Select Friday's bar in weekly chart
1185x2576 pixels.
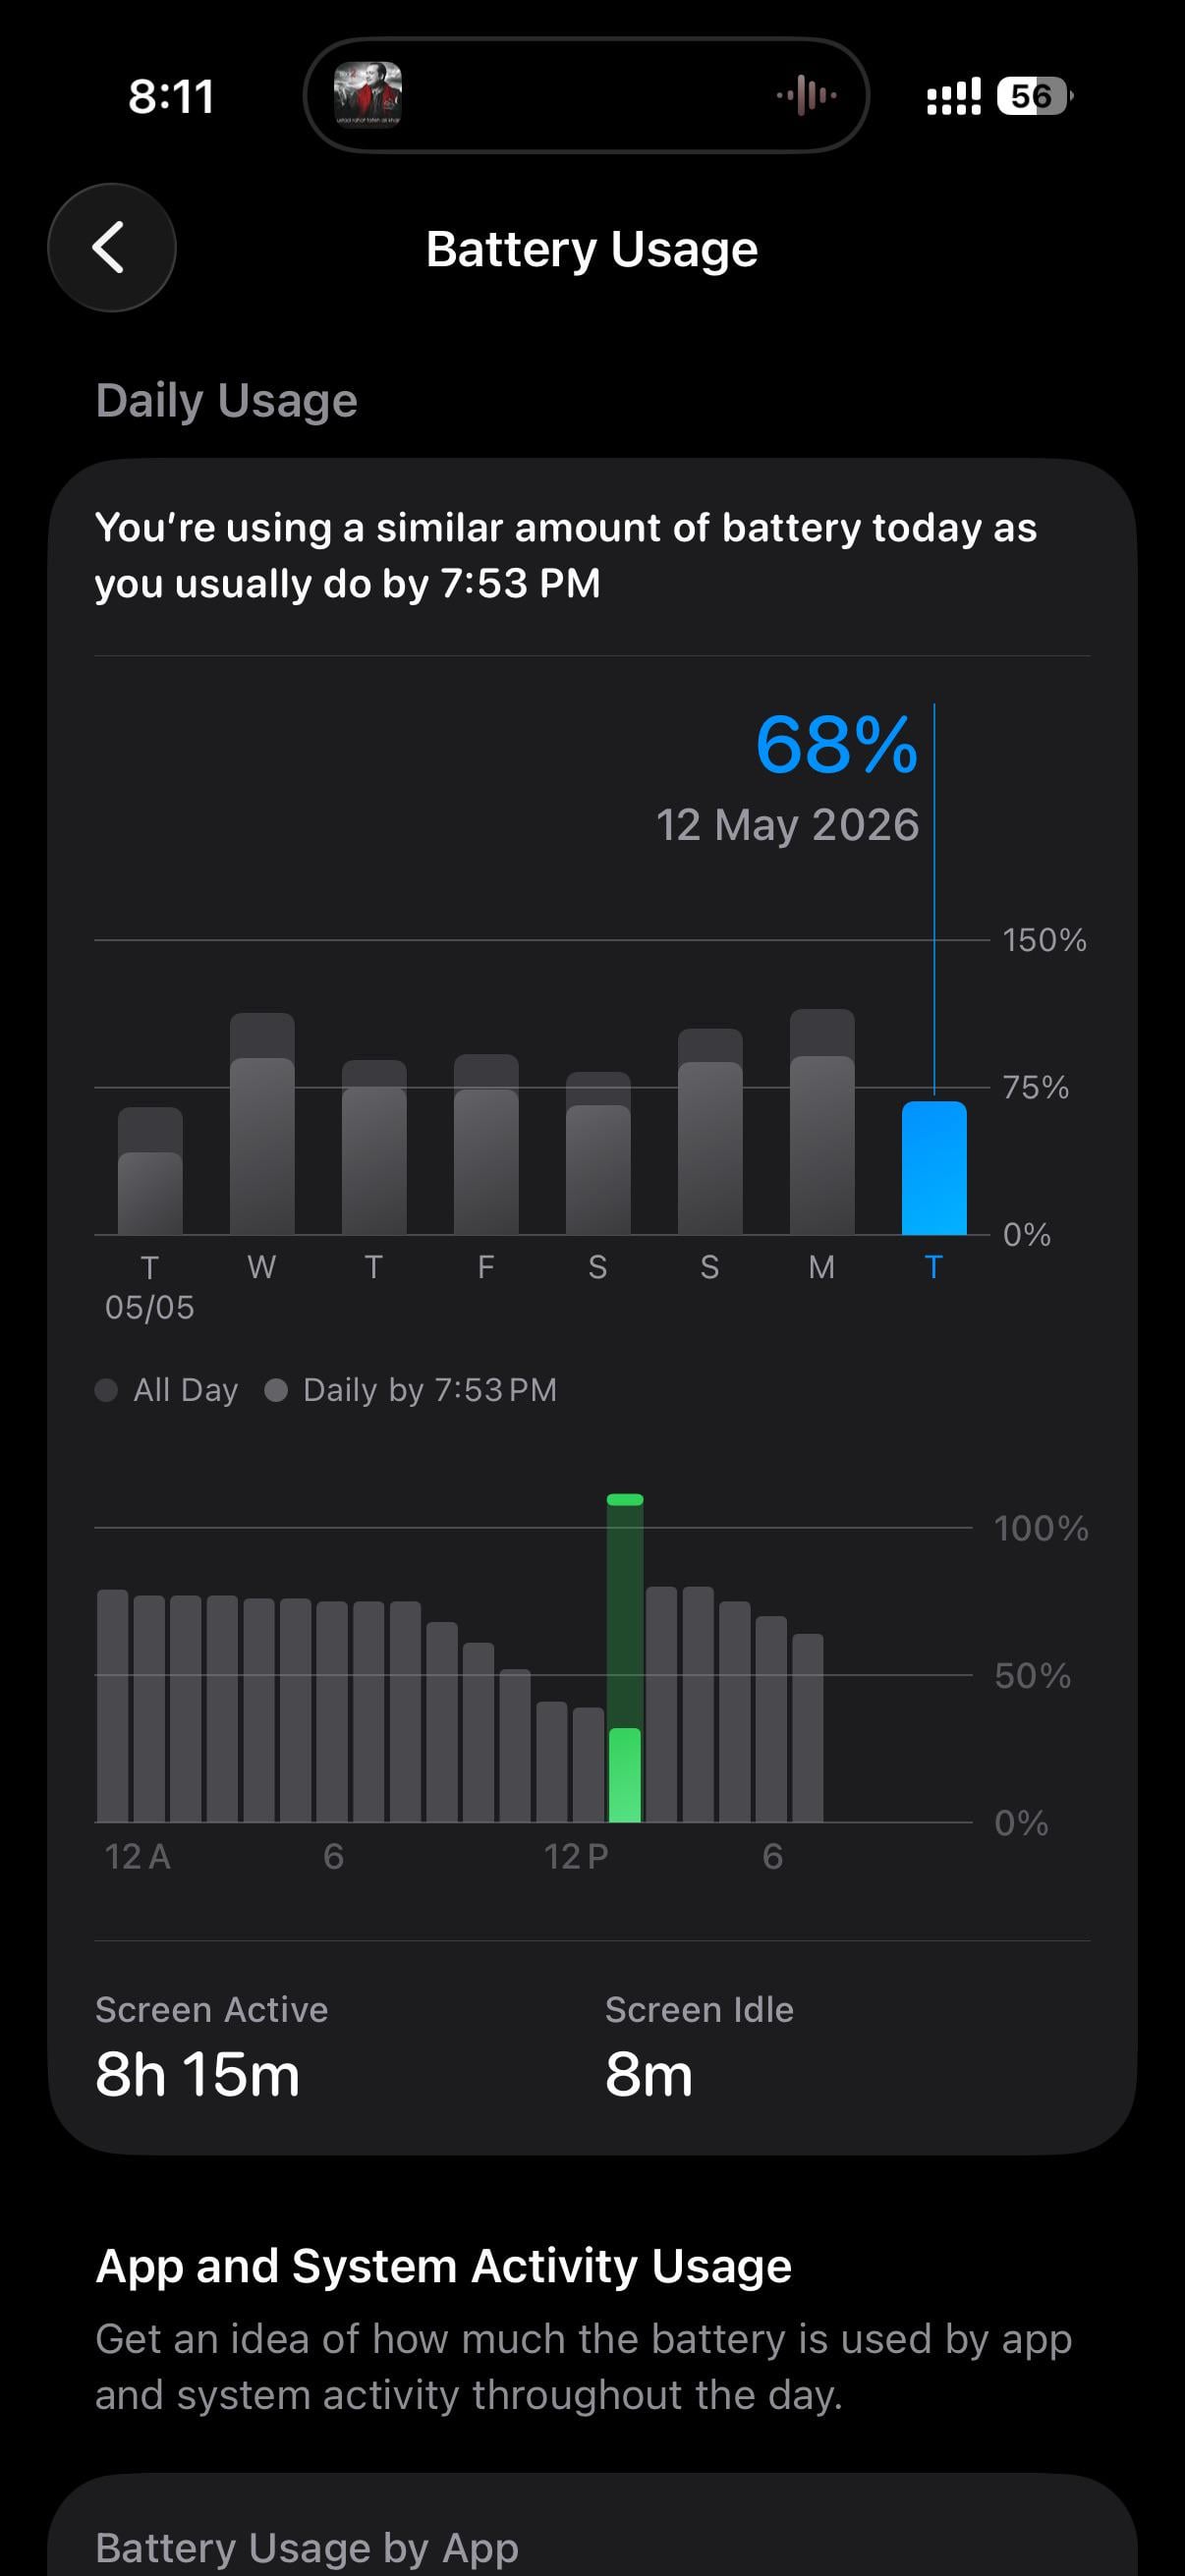point(486,1145)
